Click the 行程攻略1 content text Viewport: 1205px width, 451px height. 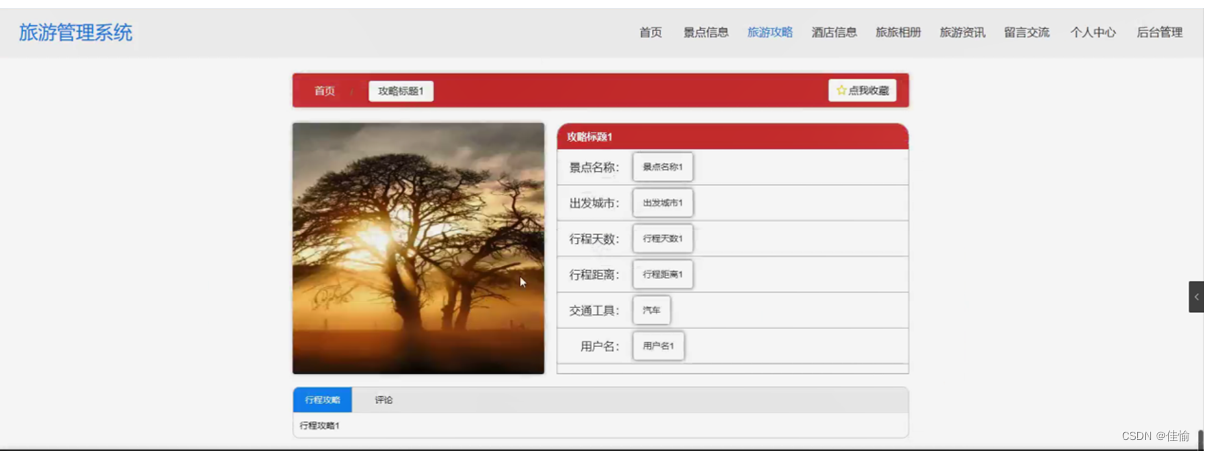[320, 426]
